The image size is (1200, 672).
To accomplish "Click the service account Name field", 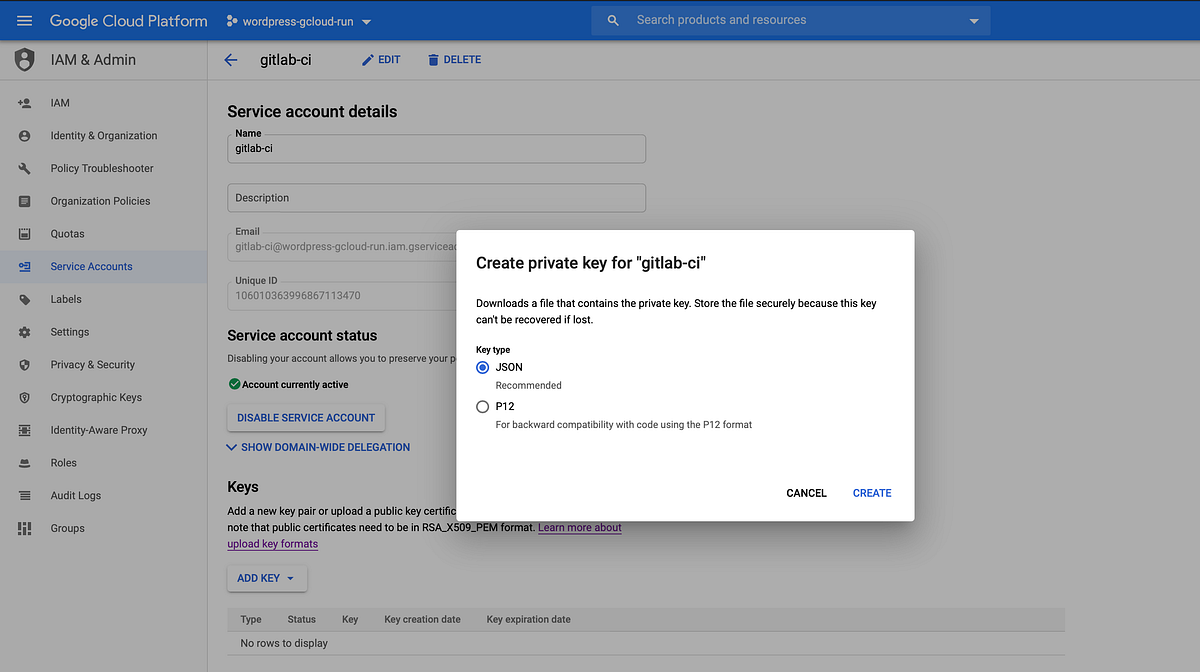I will point(436,148).
